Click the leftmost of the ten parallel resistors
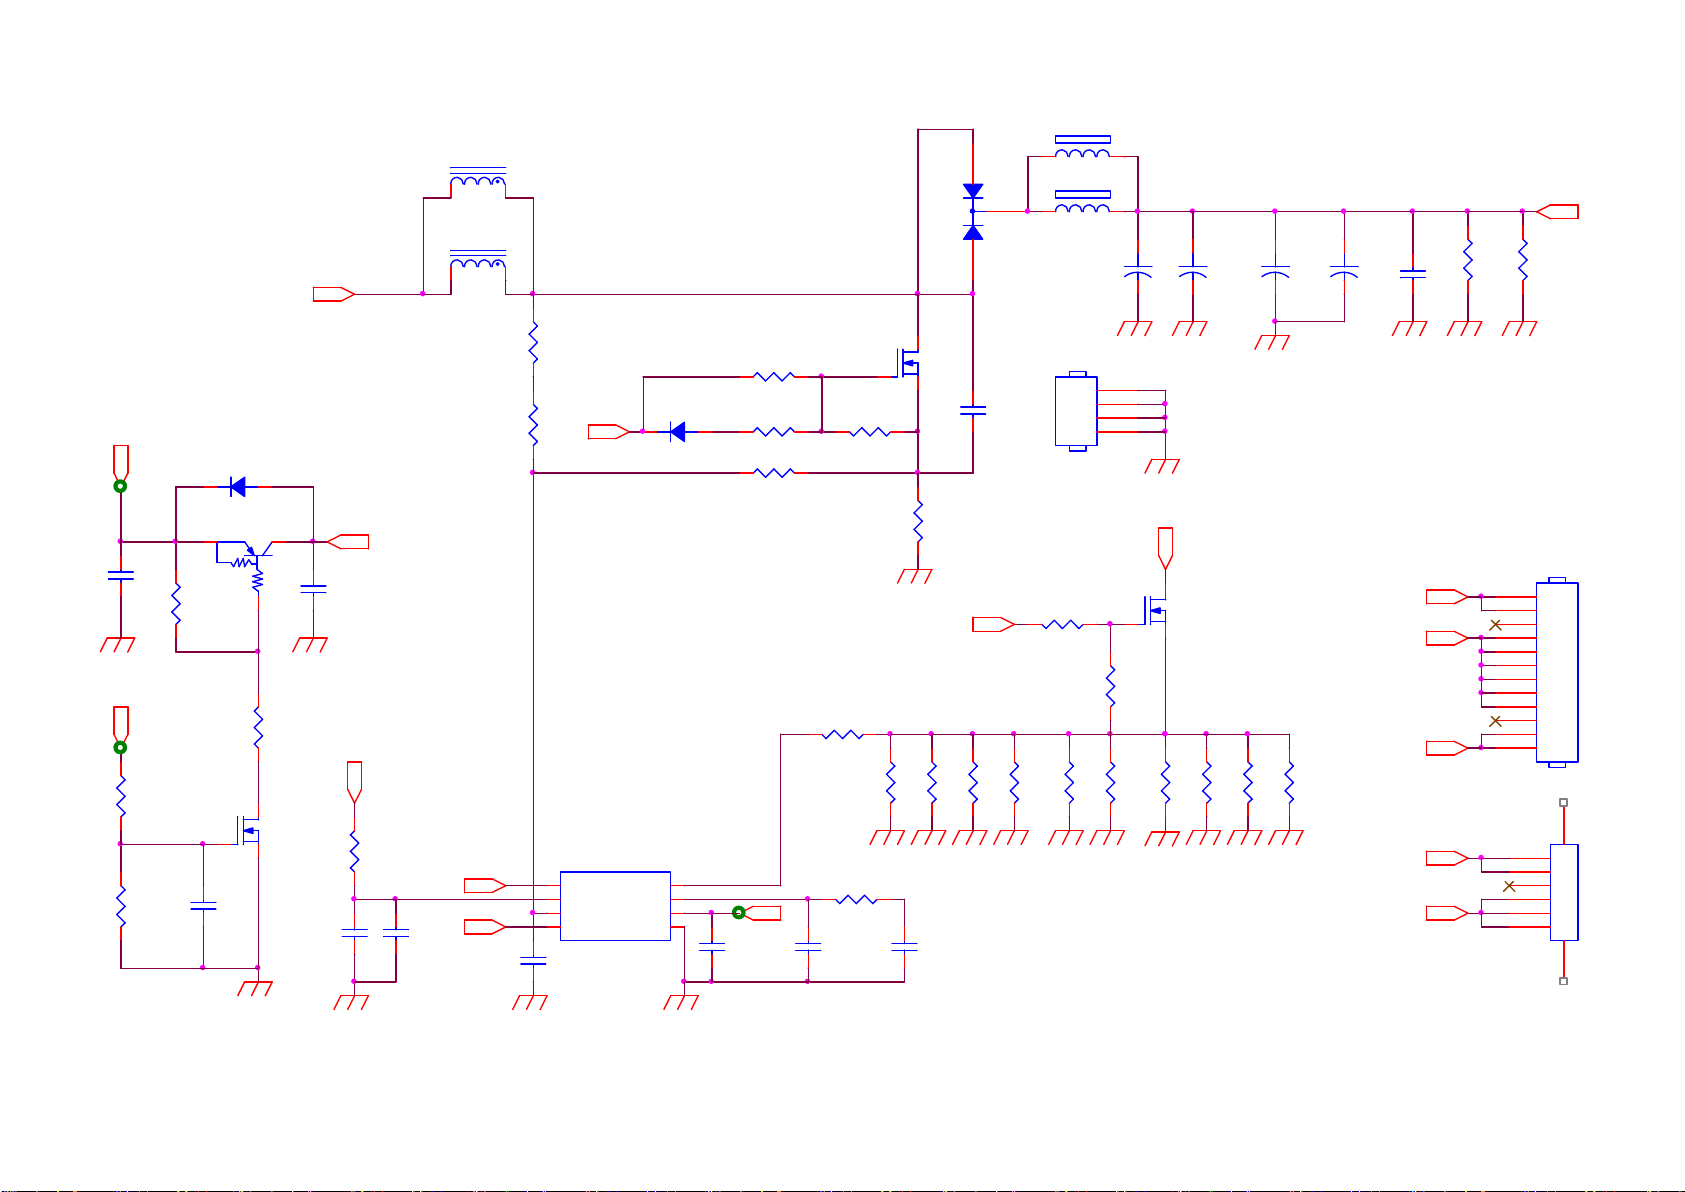This screenshot has height=1192, width=1685. point(890,783)
